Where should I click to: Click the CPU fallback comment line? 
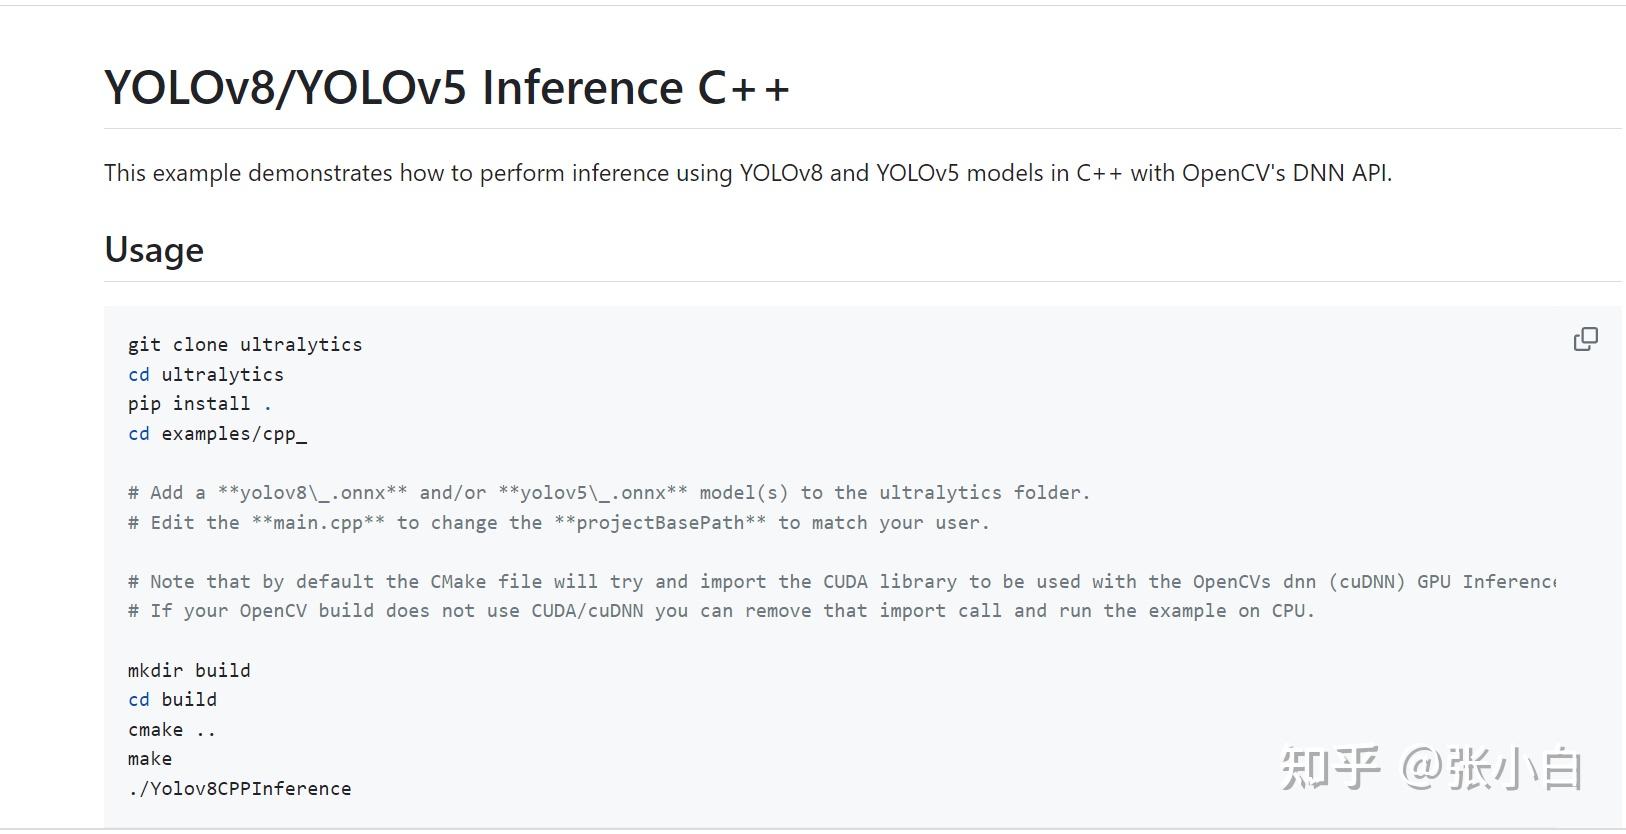[721, 610]
